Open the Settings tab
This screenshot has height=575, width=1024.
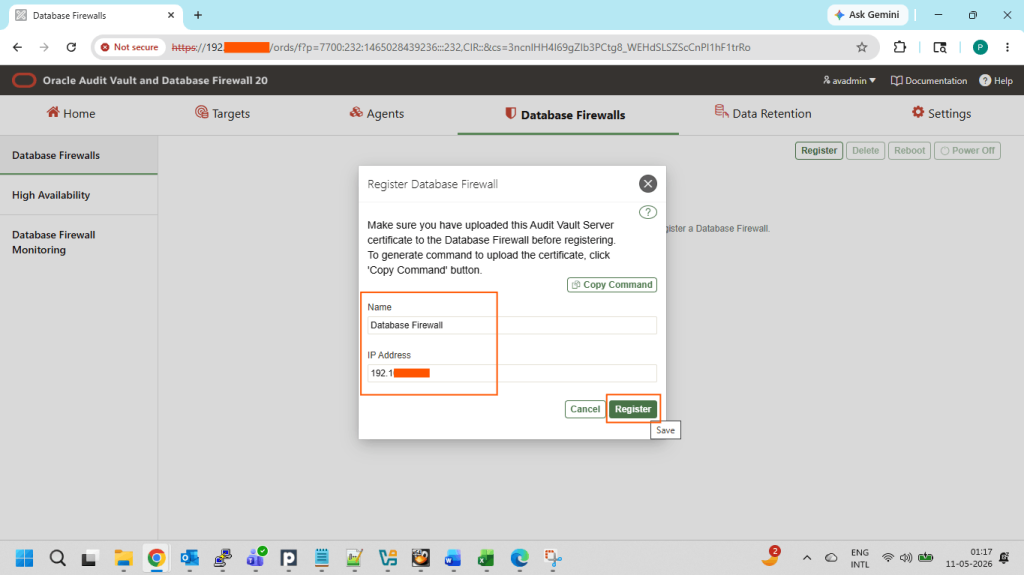941,114
